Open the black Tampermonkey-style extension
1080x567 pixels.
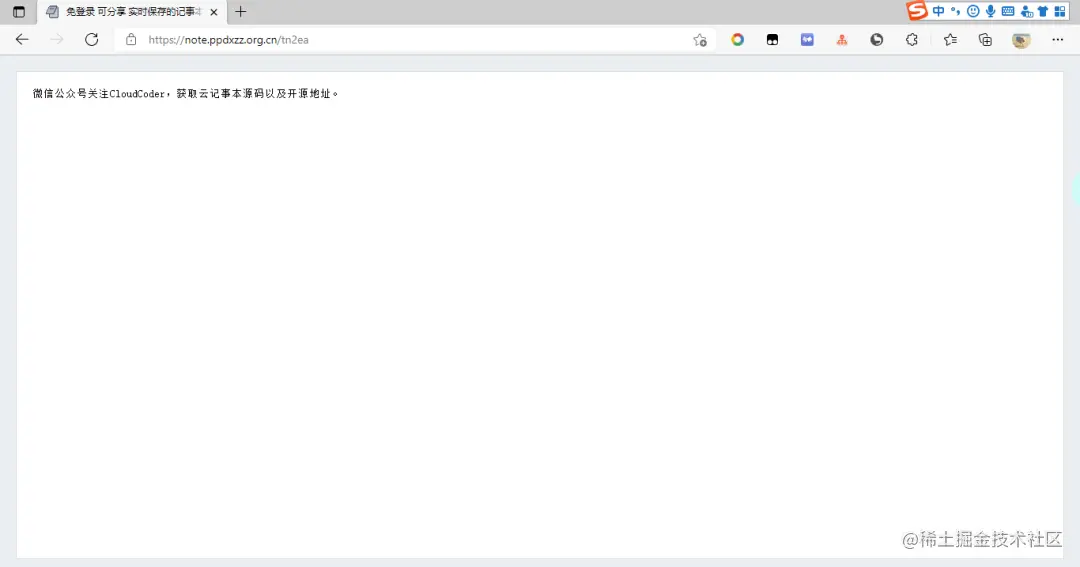[772, 40]
